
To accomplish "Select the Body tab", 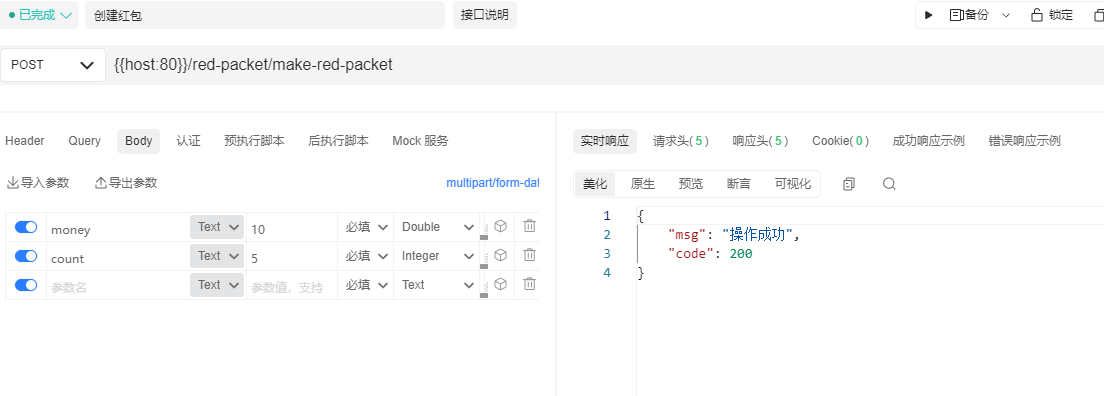I will [139, 141].
